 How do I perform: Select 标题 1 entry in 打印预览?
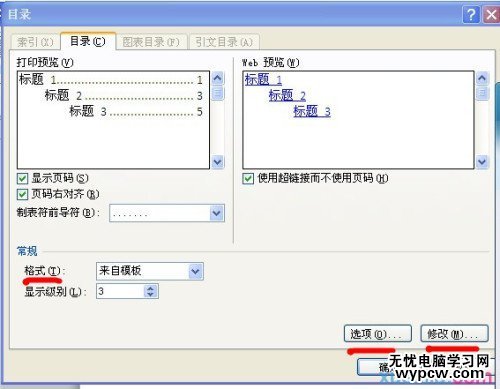tap(111, 80)
